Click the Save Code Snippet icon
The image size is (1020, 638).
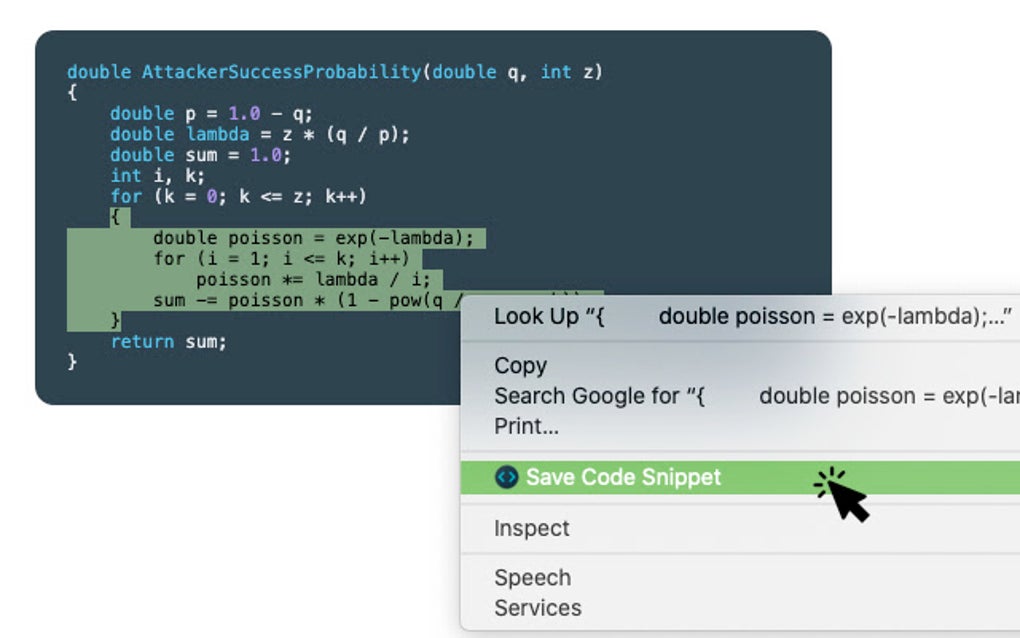click(x=506, y=477)
